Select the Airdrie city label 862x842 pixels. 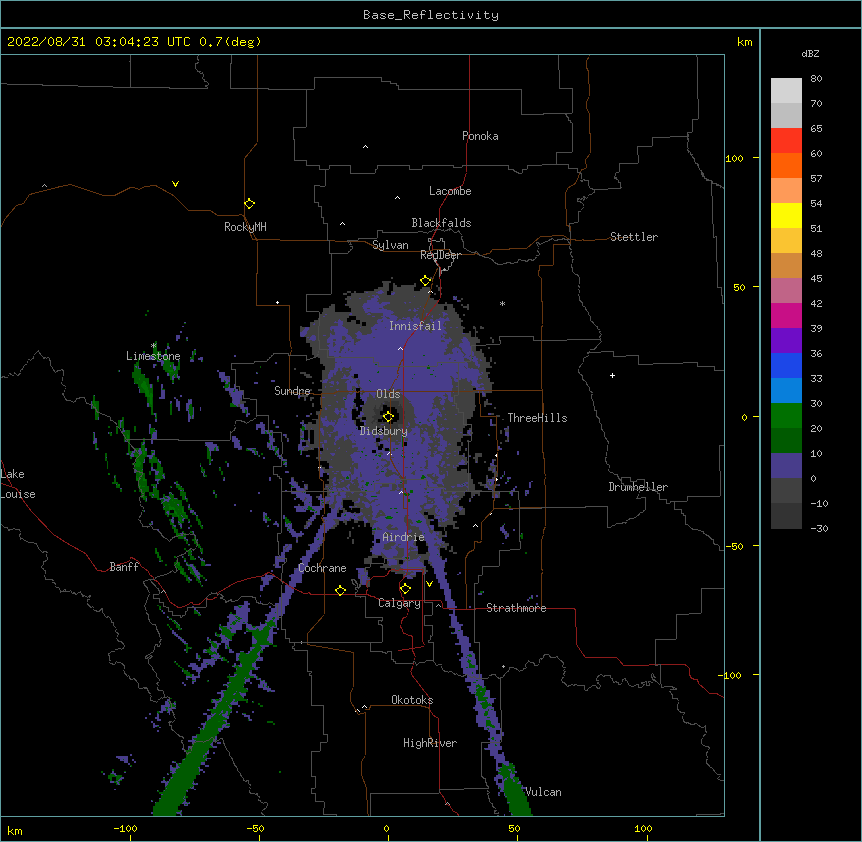[404, 537]
